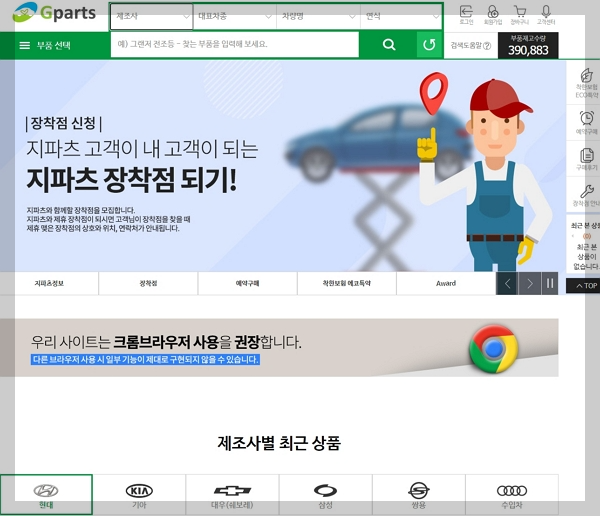Click the 제조사별 최근 상품 heading
Image resolution: width=600 pixels, height=516 pixels.
pos(279,443)
